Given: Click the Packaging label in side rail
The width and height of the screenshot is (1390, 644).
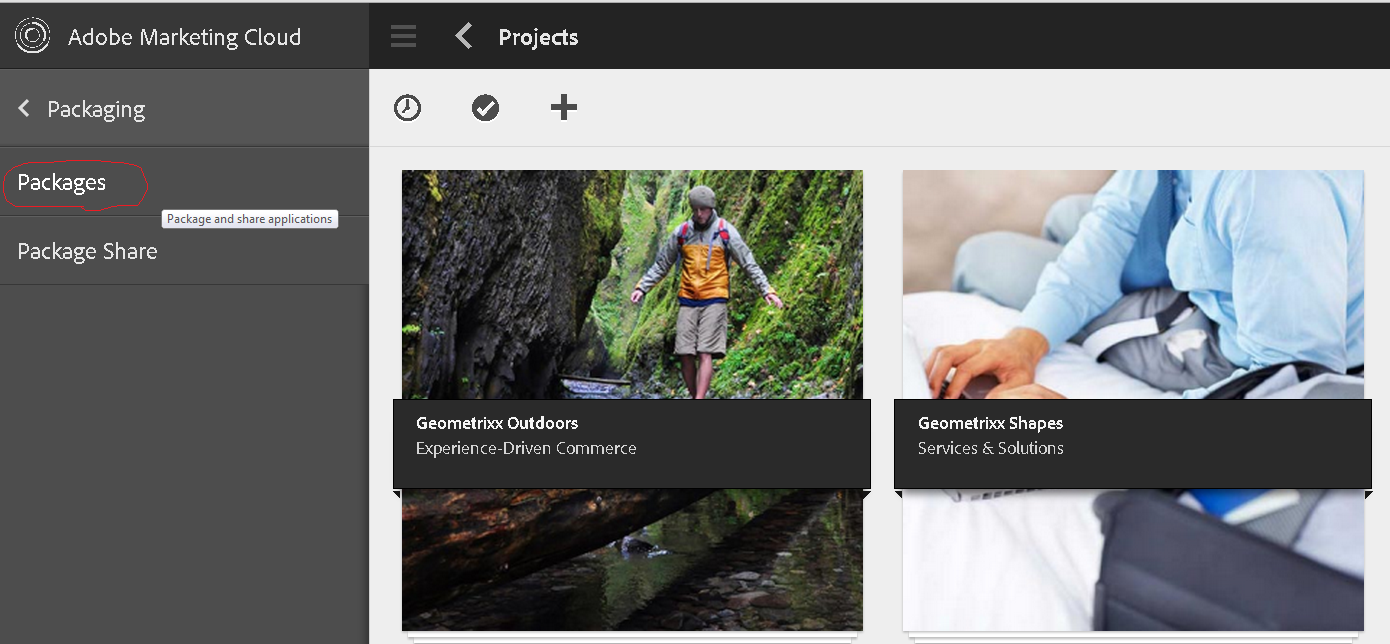Looking at the screenshot, I should pos(96,109).
